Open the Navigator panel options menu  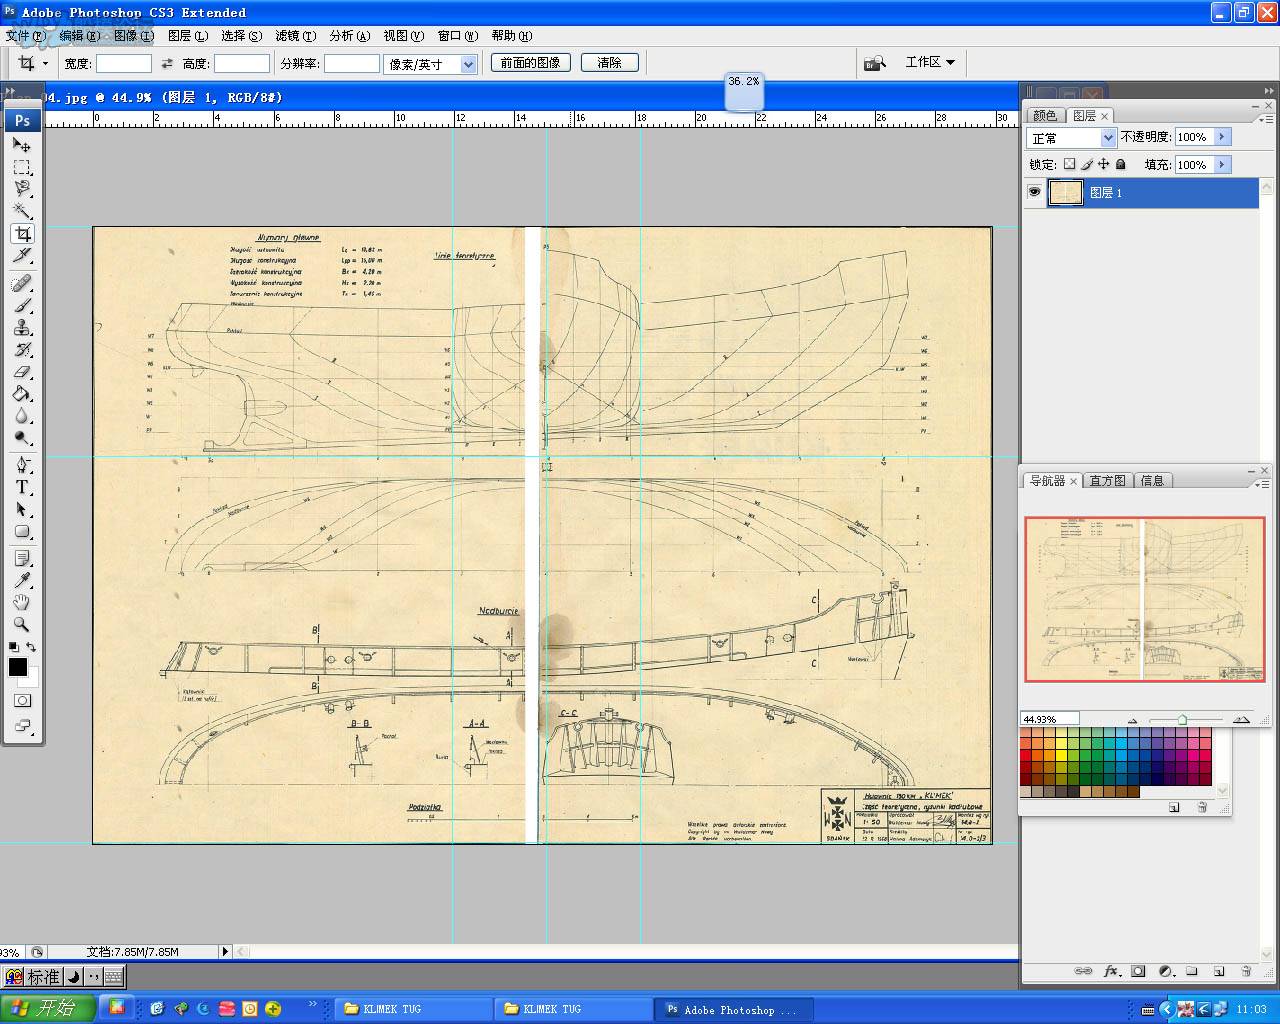coord(1264,483)
